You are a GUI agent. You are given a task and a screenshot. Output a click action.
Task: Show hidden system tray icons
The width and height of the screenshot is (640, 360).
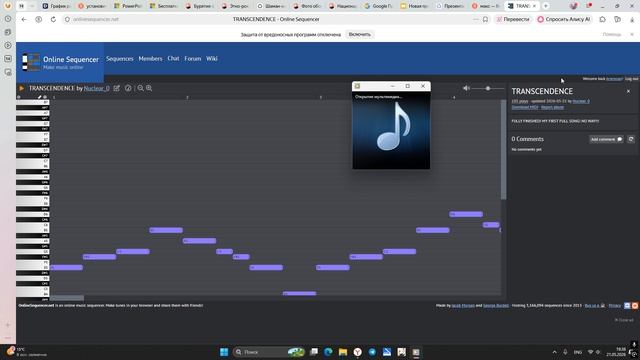(x=554, y=352)
